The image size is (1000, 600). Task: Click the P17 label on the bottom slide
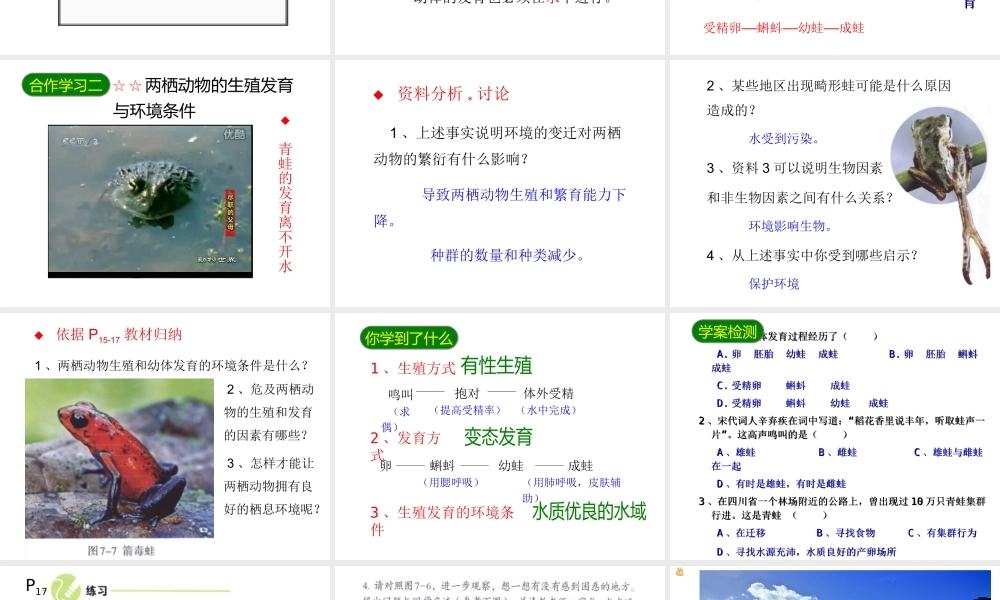36,587
